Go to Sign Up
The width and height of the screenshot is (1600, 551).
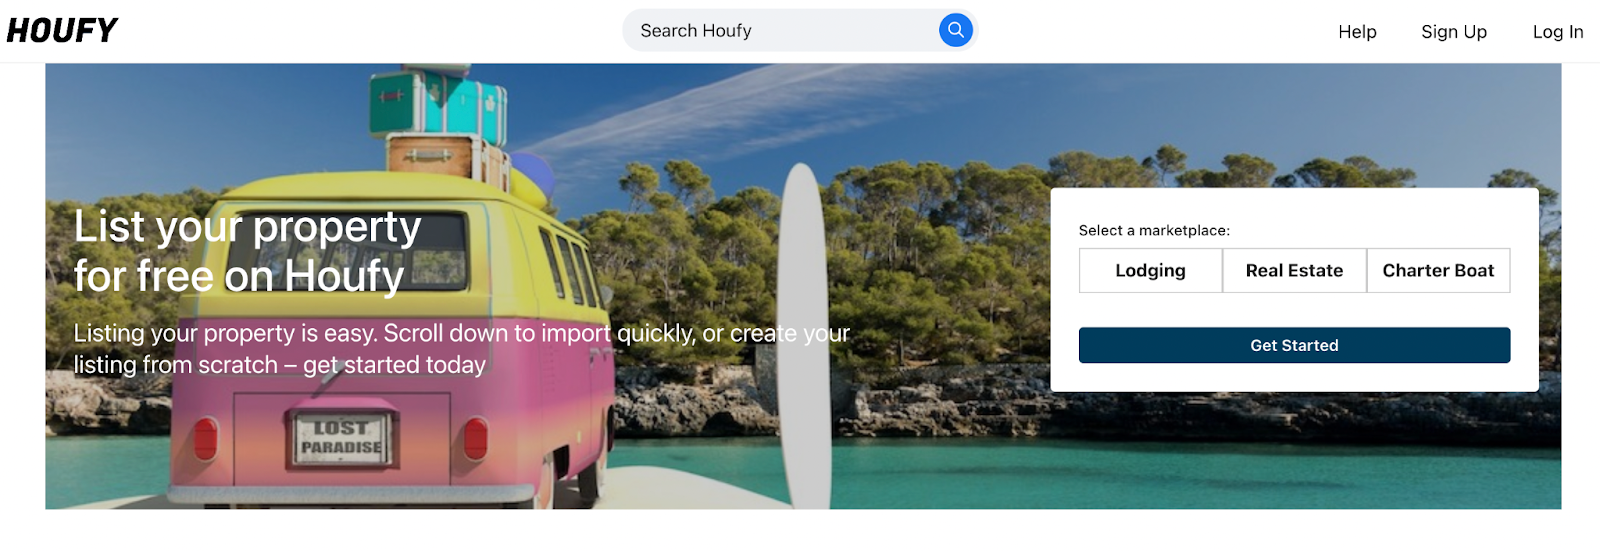click(1454, 32)
